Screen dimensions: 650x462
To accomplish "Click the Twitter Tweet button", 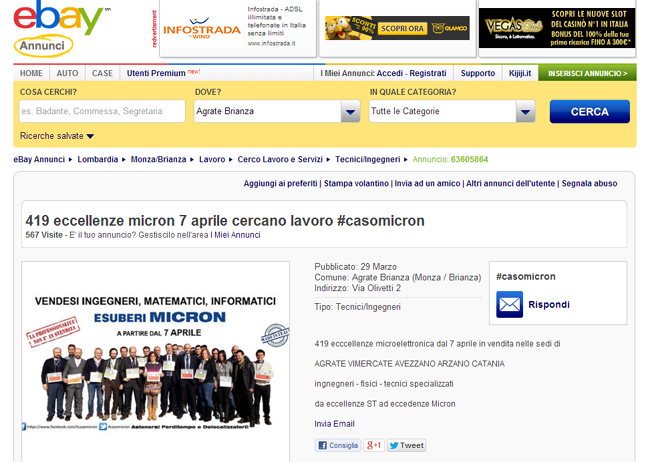I will (406, 445).
